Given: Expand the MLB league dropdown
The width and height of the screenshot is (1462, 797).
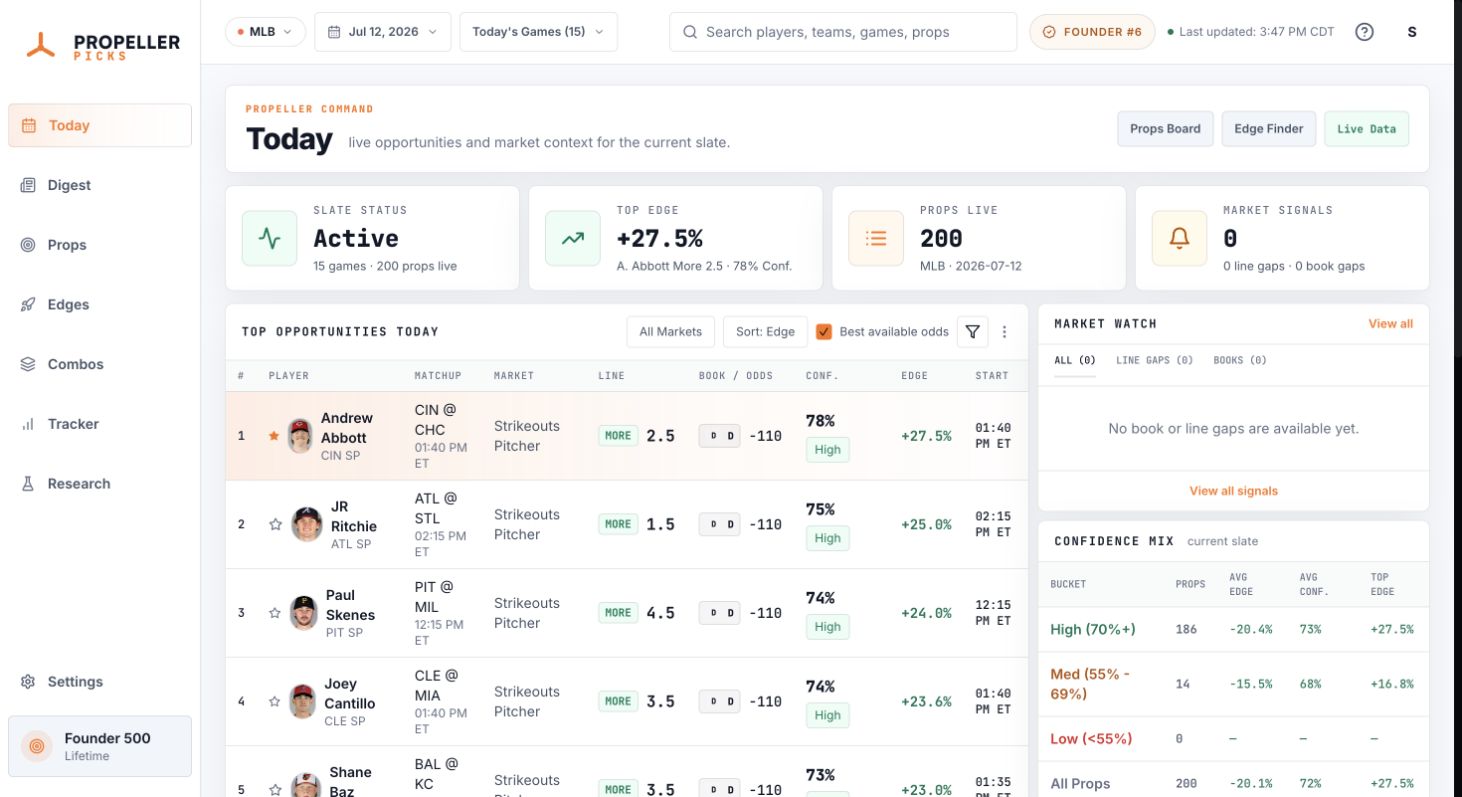Looking at the screenshot, I should (265, 32).
